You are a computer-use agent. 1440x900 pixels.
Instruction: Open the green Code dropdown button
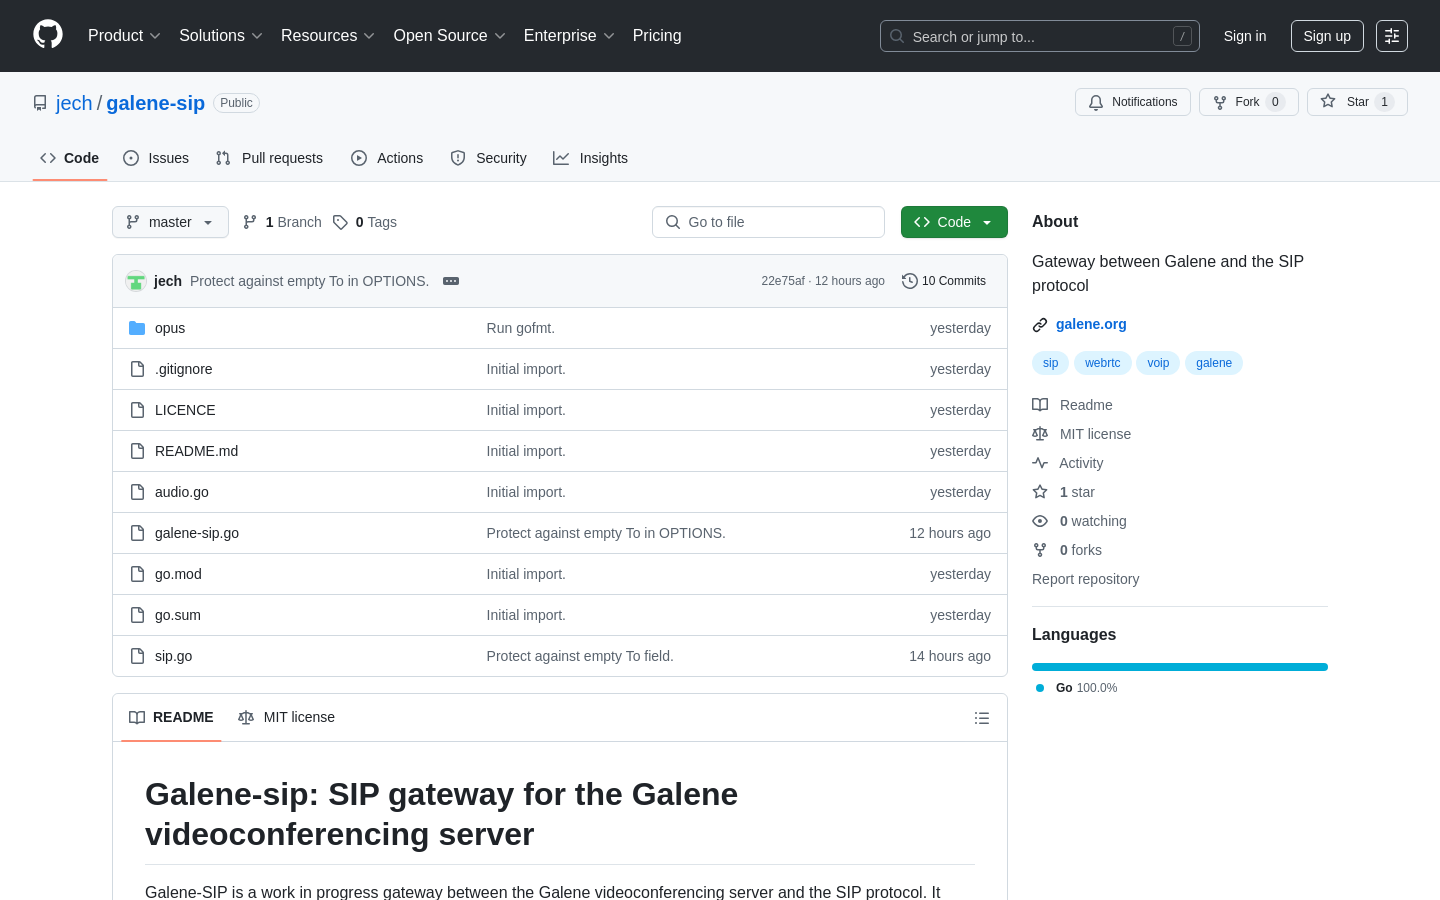(x=954, y=222)
